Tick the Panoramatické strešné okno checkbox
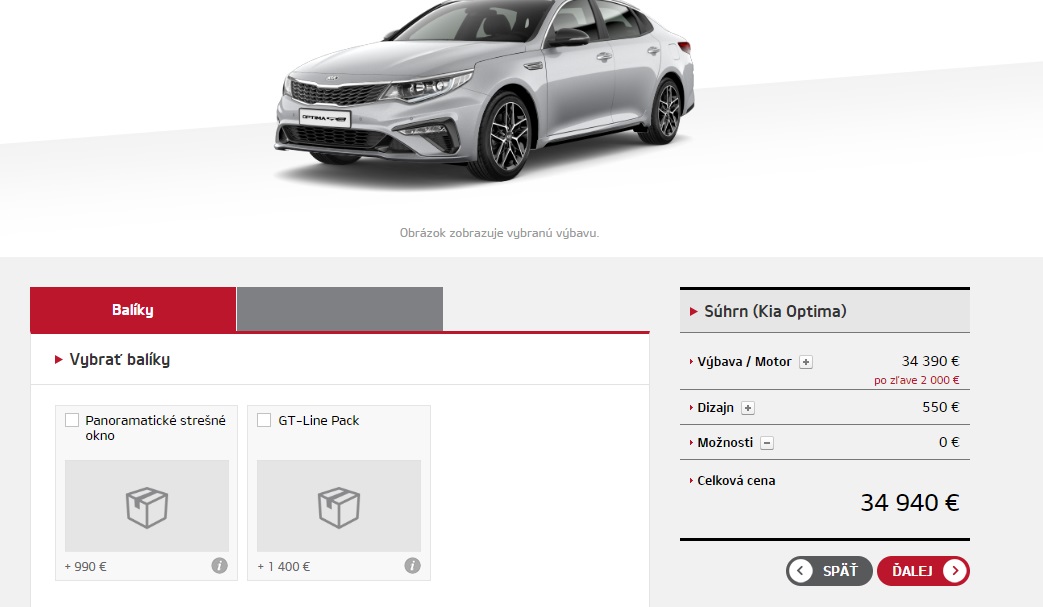 [x=72, y=420]
